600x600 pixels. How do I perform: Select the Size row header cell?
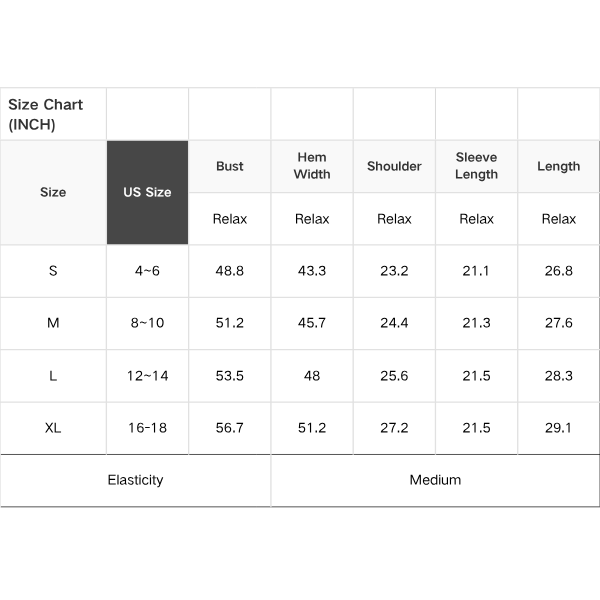(x=53, y=192)
